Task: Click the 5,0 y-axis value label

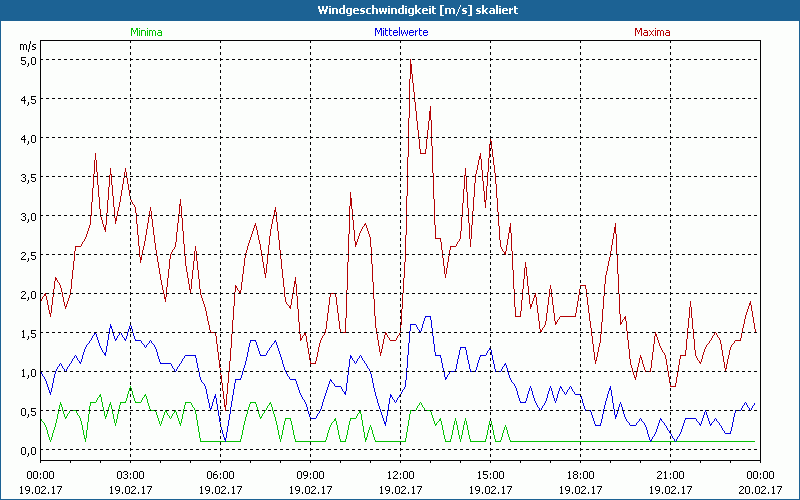Action: [x=28, y=60]
